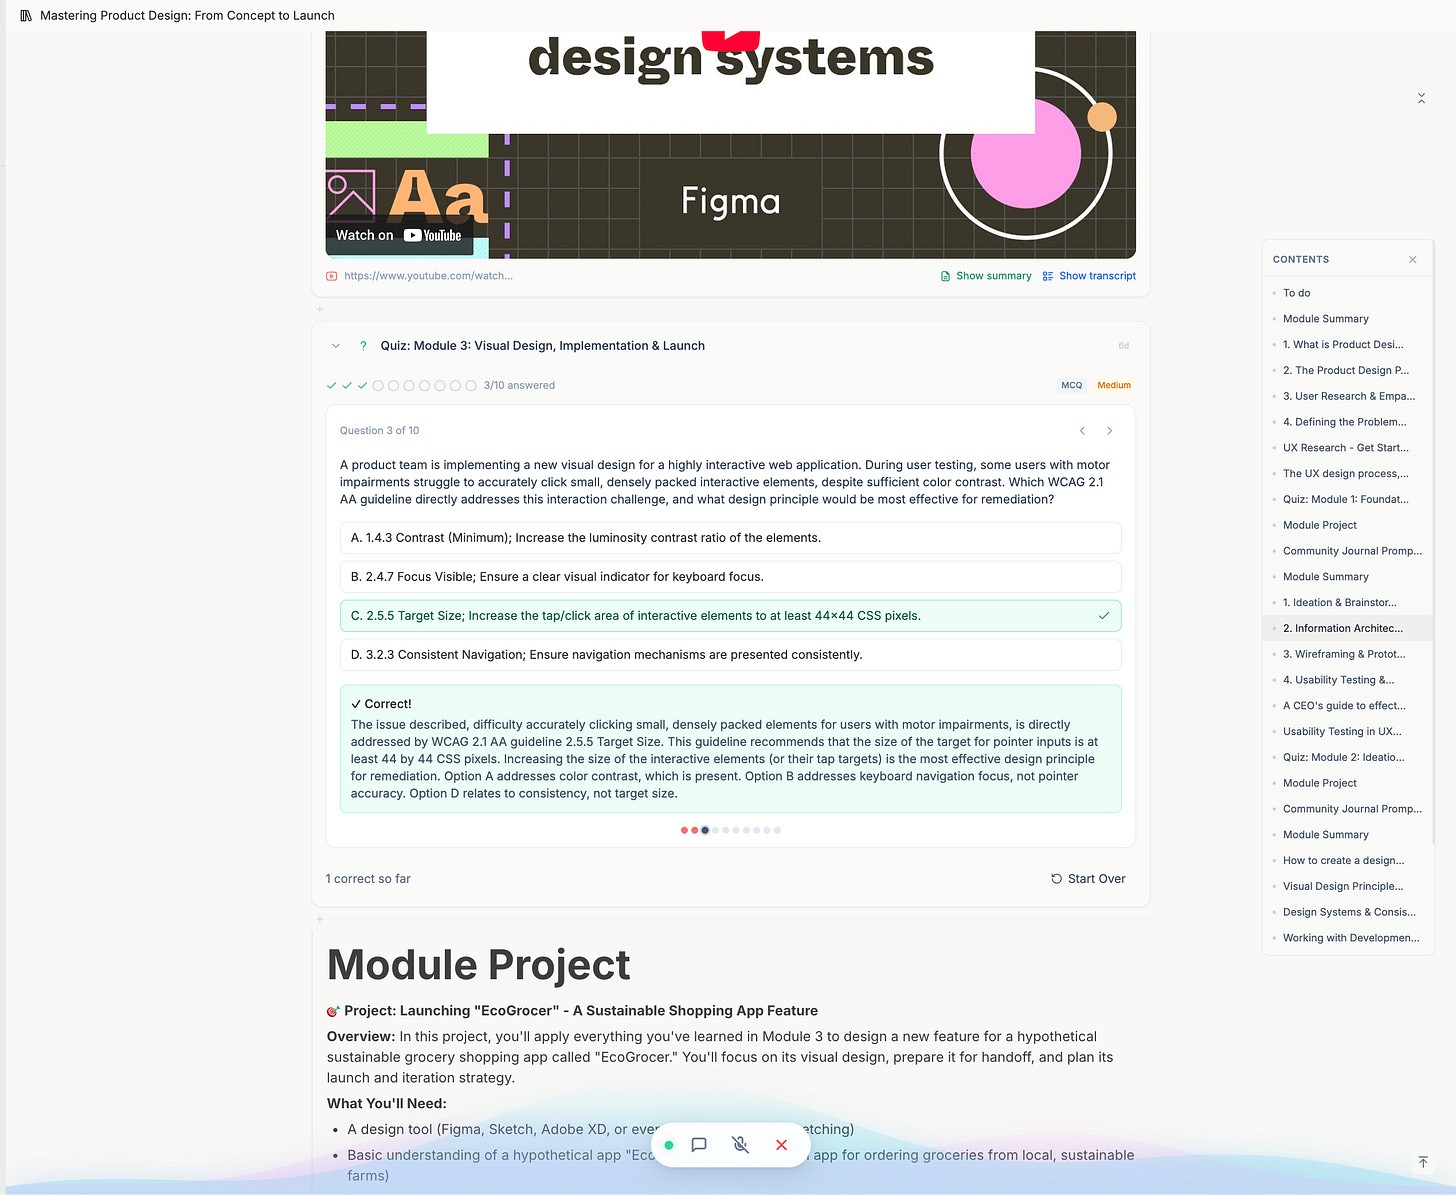This screenshot has width=1456, height=1195.
Task: Select answer B 2.4.7 Focus Visible
Action: [730, 577]
